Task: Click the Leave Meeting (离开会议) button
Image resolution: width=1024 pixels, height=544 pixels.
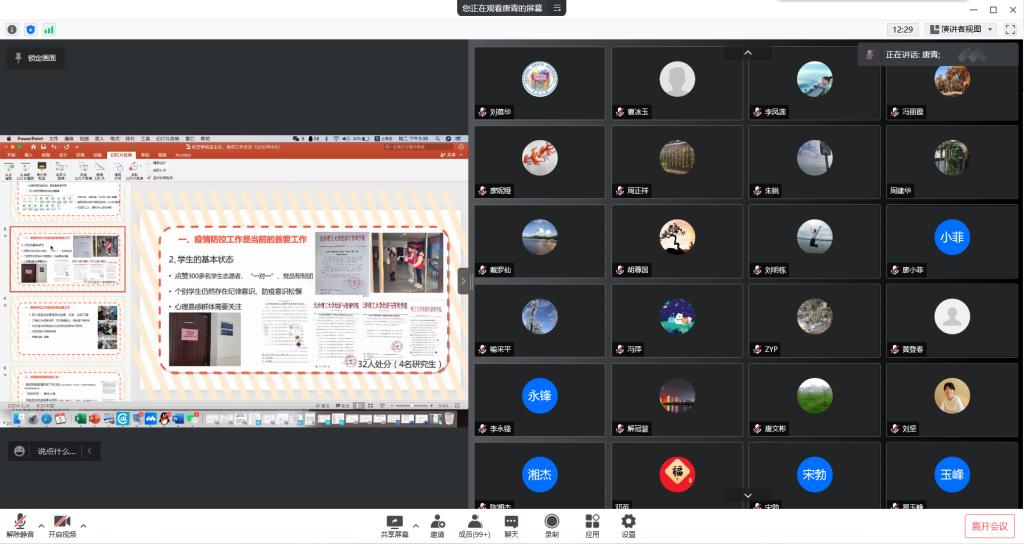Action: tap(990, 526)
